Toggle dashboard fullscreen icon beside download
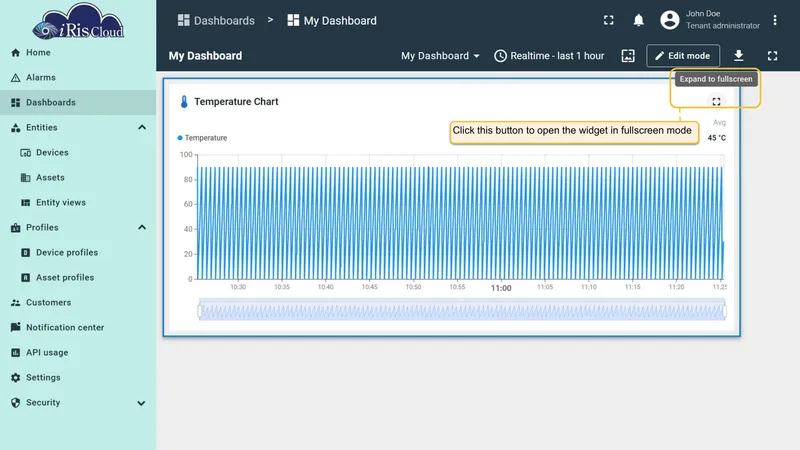 (x=772, y=56)
